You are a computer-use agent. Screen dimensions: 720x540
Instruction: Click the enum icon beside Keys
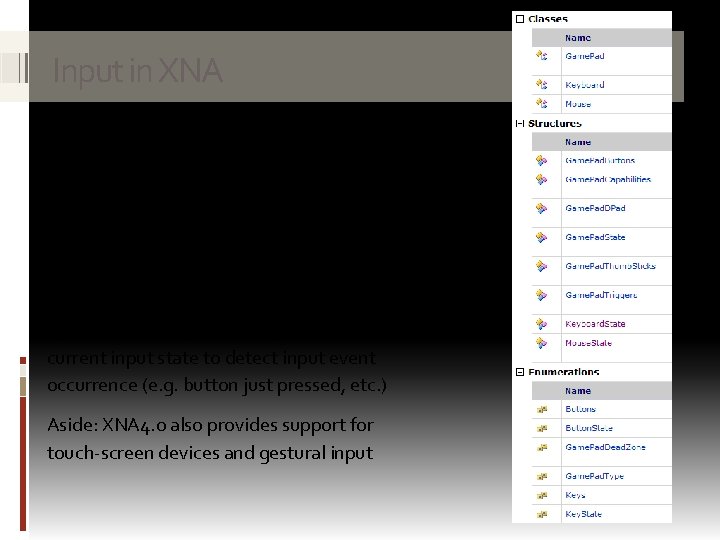[542, 495]
